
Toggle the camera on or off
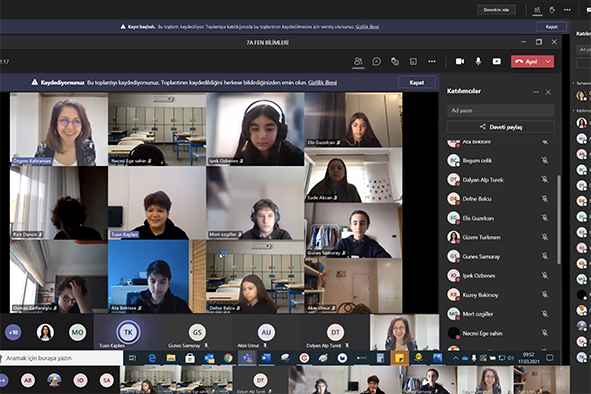point(460,61)
